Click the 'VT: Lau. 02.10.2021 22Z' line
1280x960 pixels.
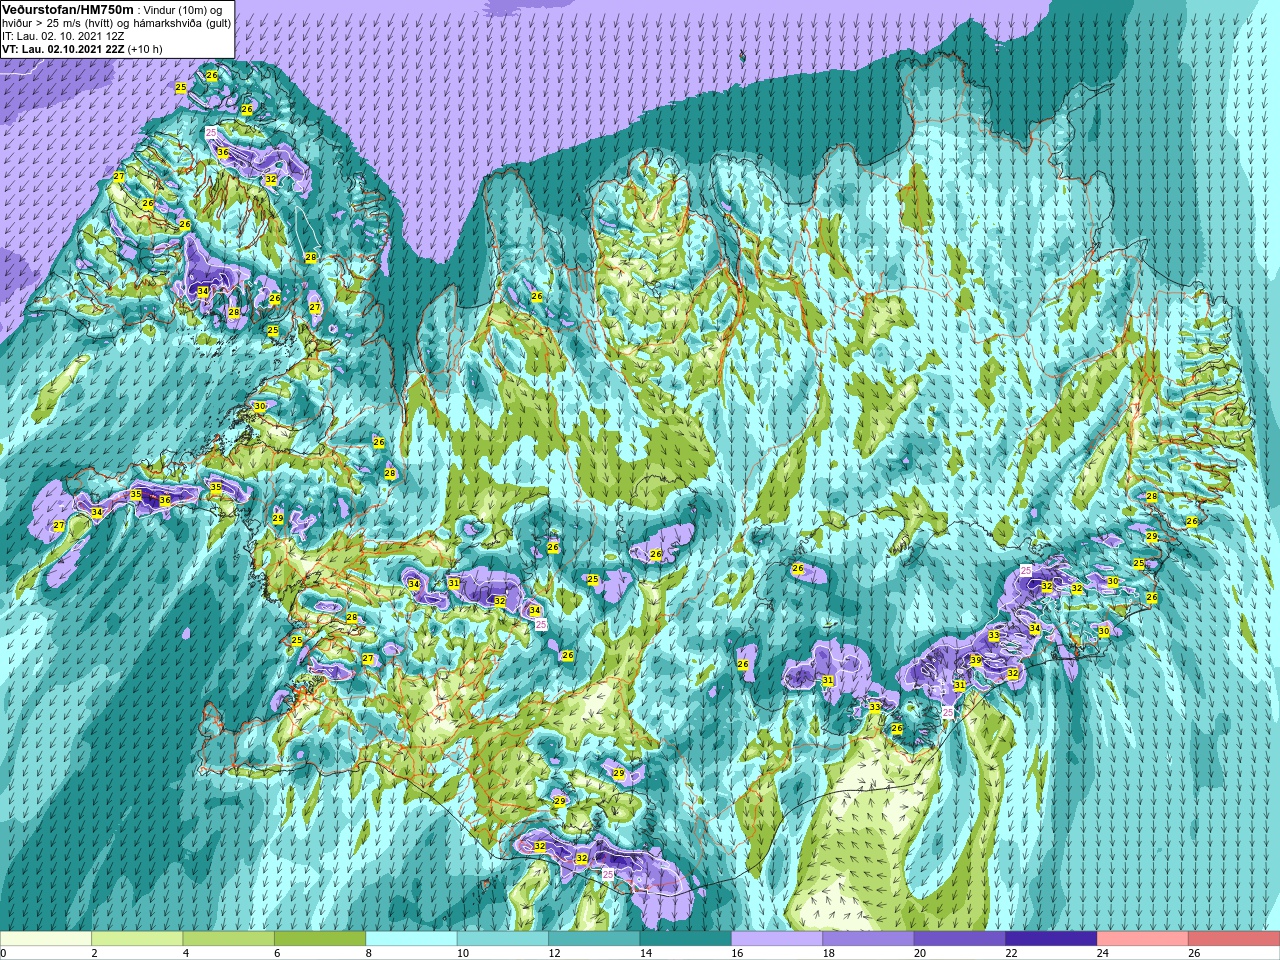coord(63,49)
